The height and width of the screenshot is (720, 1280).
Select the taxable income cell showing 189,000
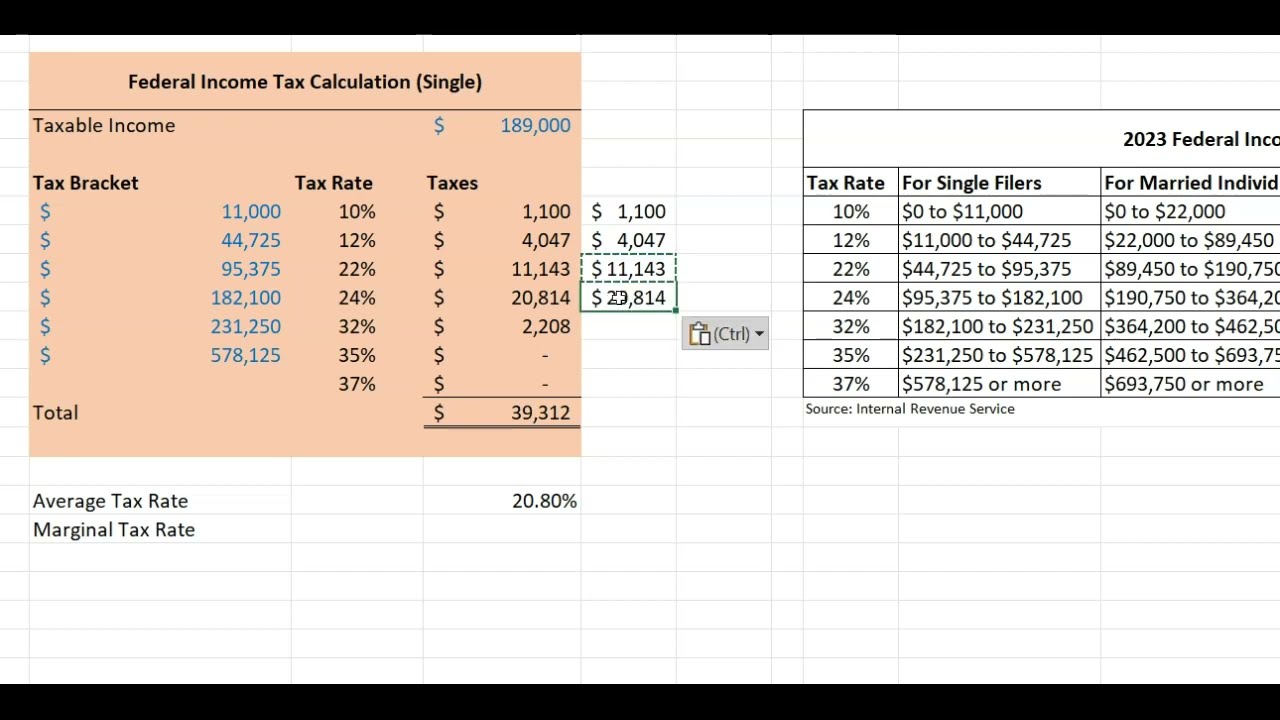tap(502, 125)
